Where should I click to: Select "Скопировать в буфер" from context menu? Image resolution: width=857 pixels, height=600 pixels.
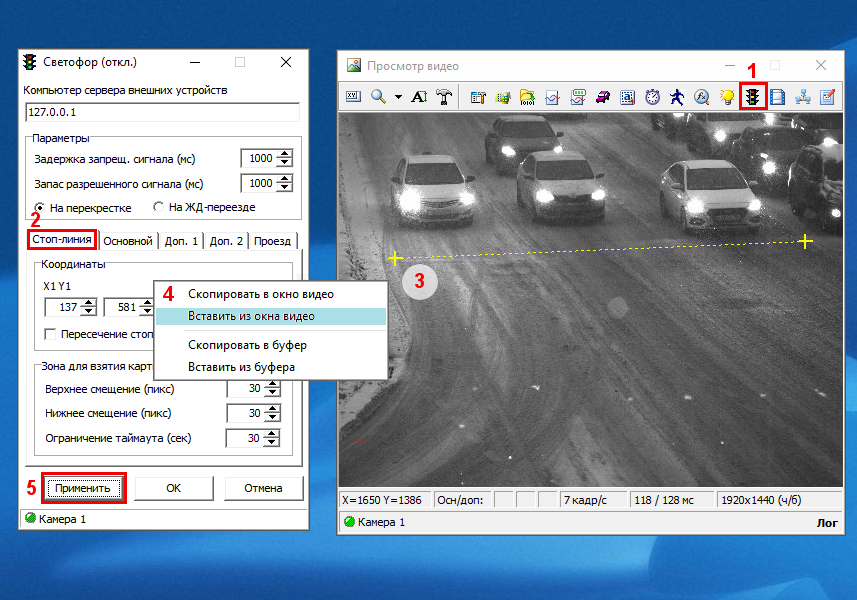(247, 345)
